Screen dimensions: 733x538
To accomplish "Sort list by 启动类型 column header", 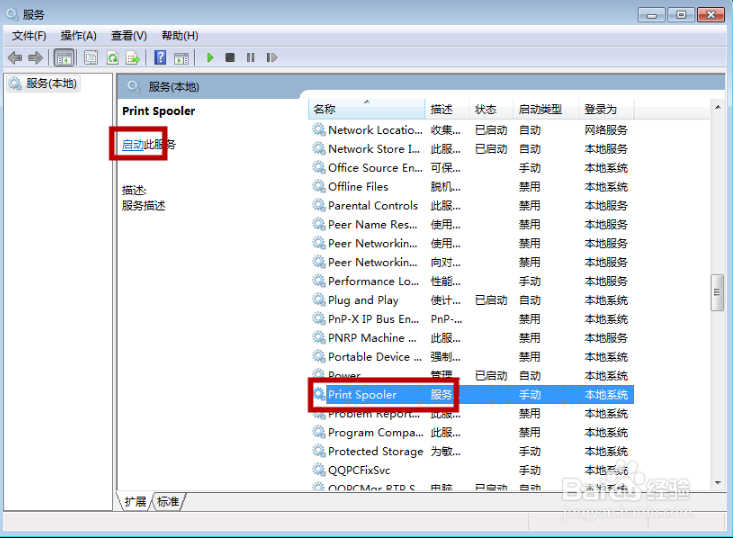I will click(540, 109).
